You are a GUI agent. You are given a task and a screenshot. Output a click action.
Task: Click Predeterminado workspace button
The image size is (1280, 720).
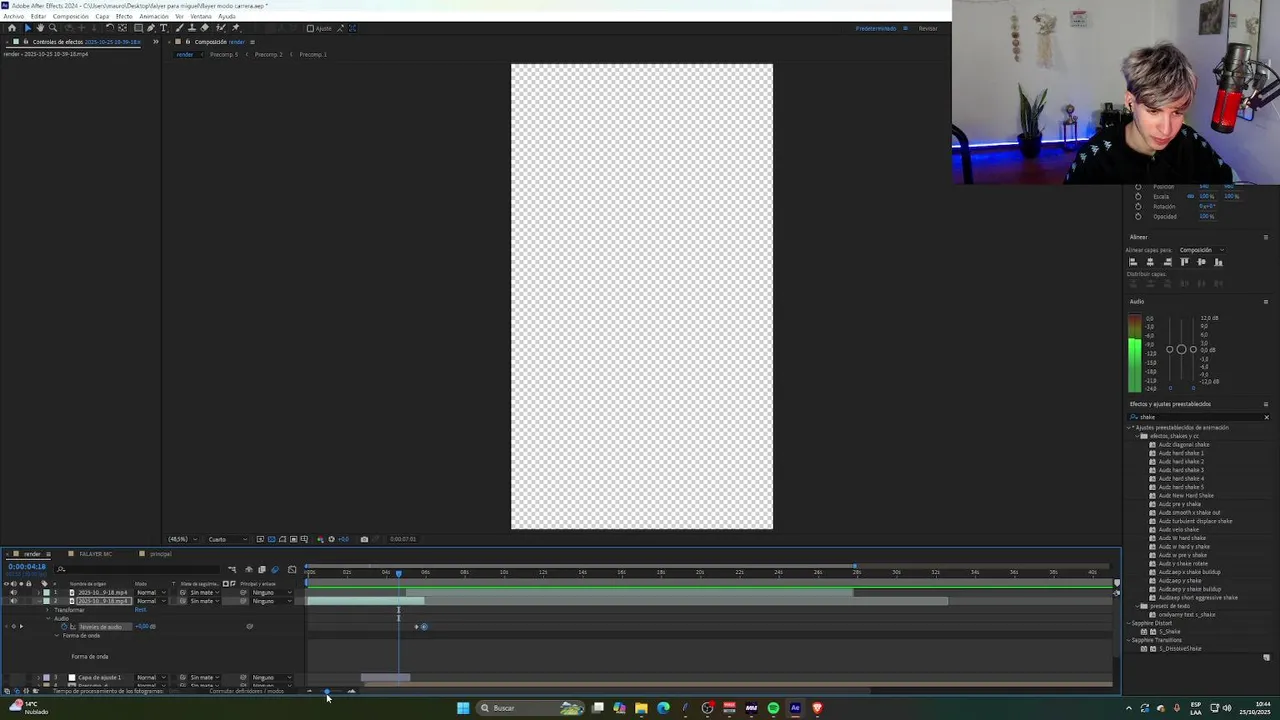point(876,28)
